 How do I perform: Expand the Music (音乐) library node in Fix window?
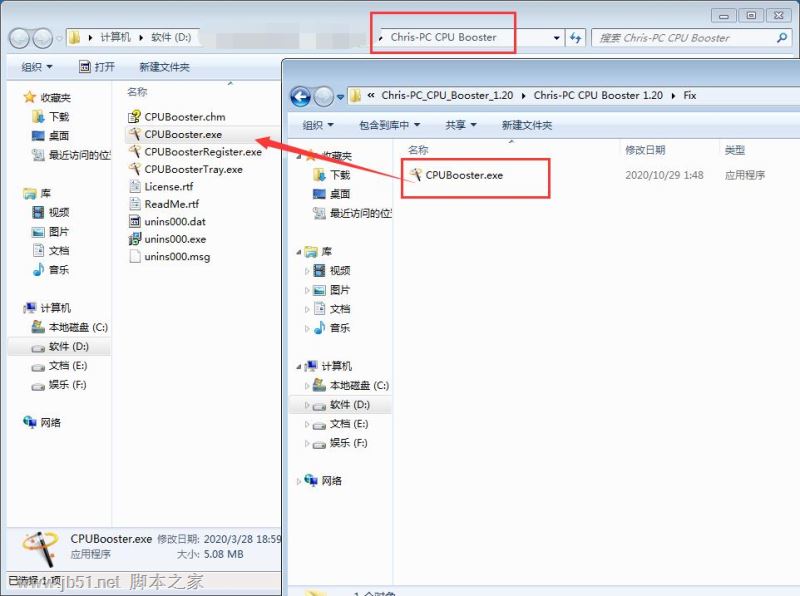(x=307, y=329)
